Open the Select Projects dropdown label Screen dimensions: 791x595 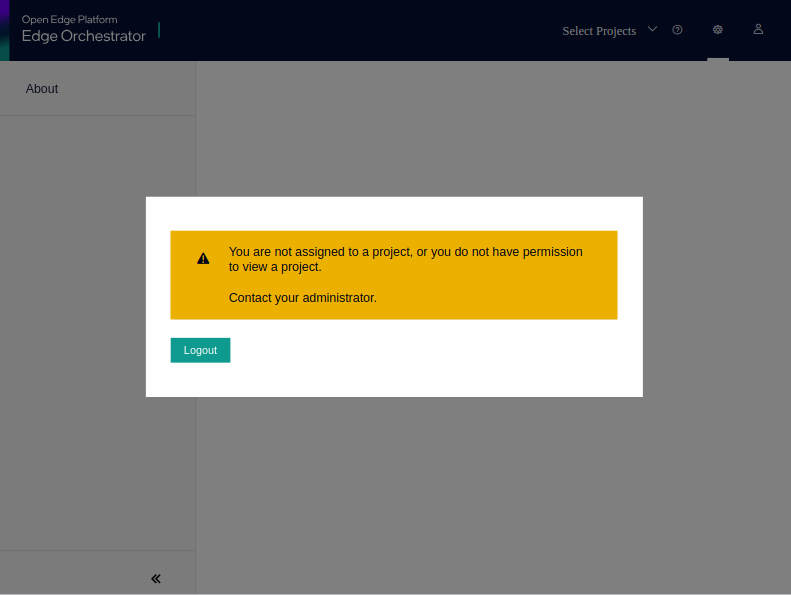[x=599, y=31]
